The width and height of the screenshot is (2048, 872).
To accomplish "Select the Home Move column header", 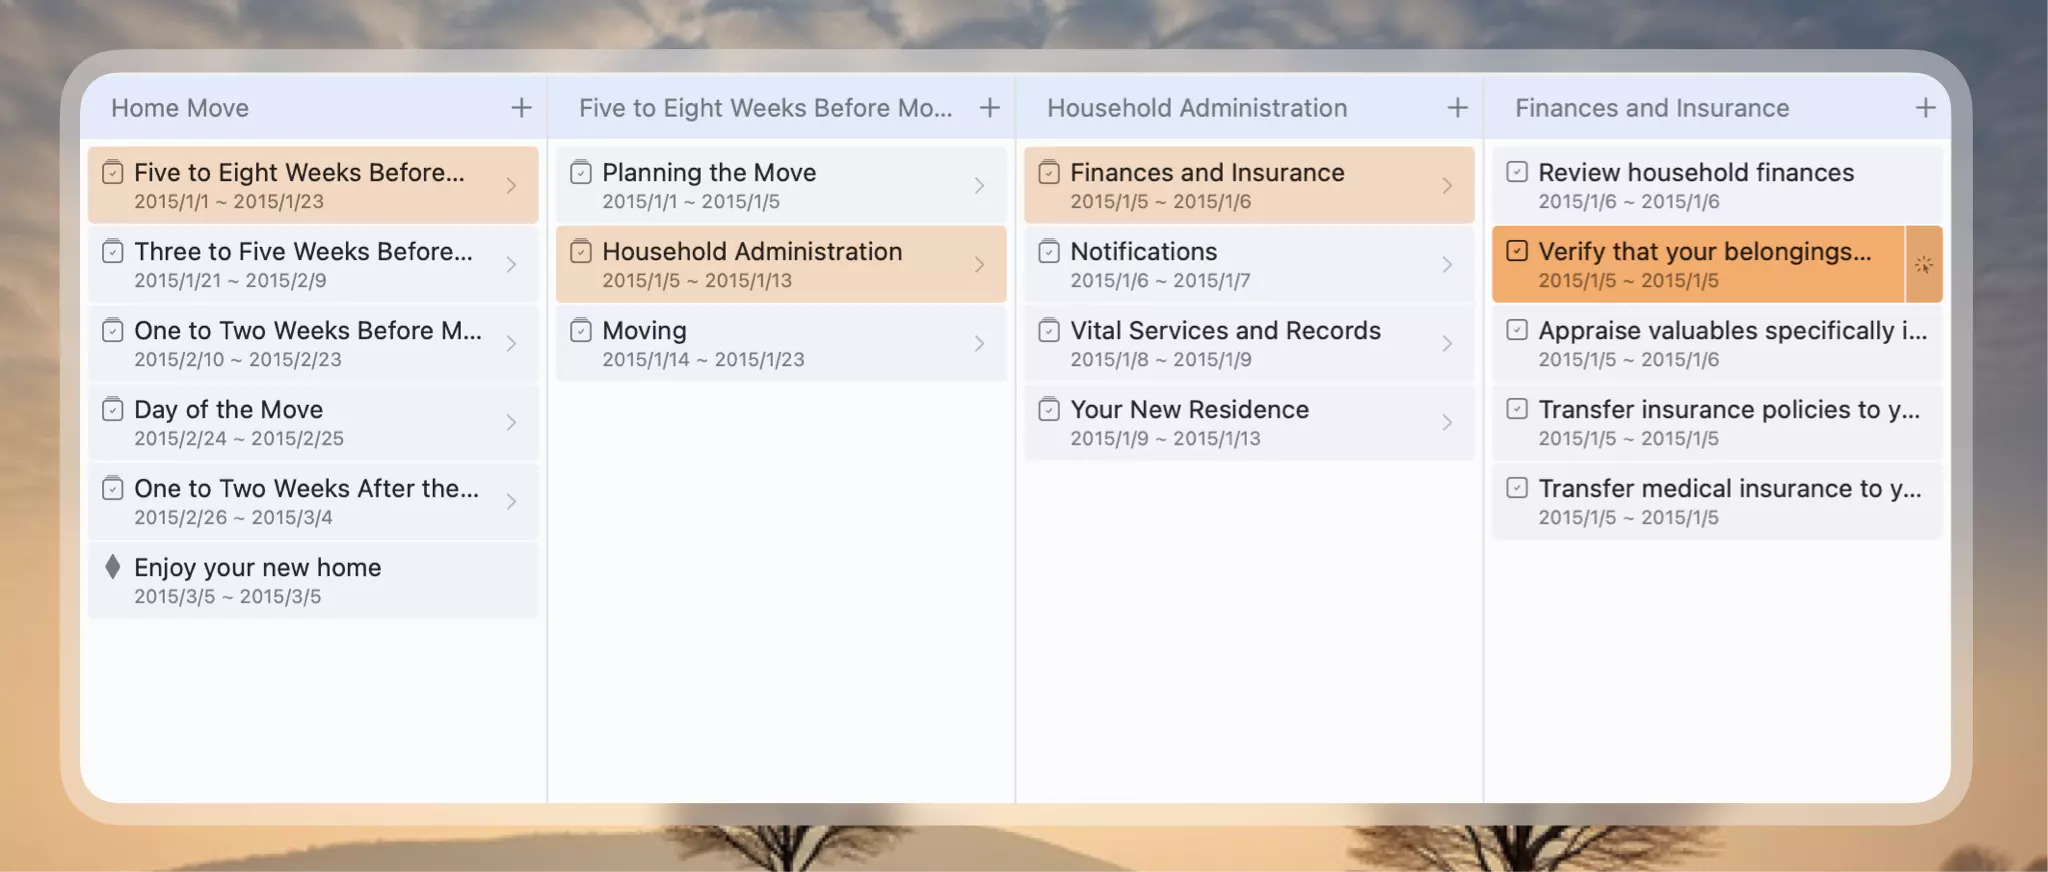I will coord(180,108).
